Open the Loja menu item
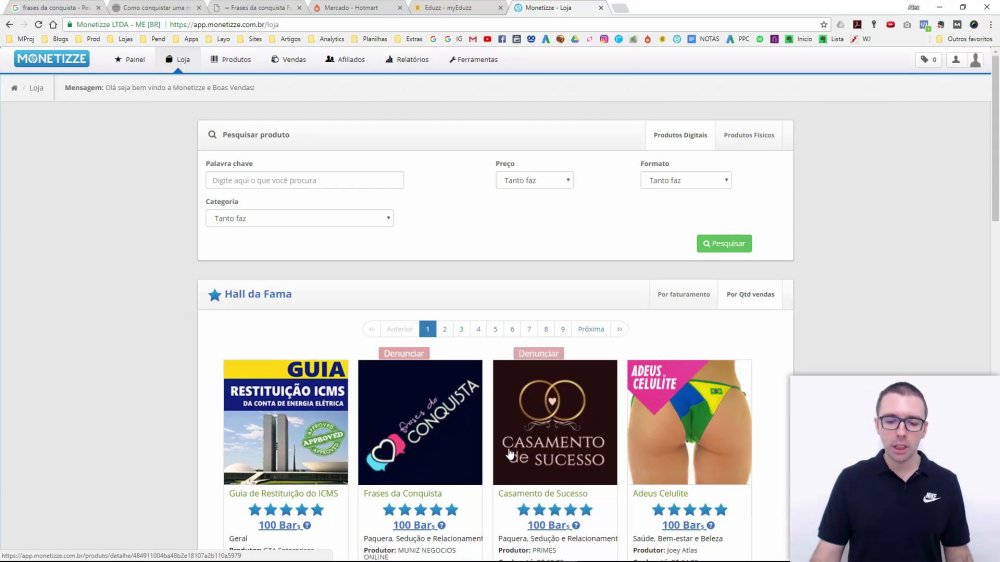This screenshot has width=1000, height=562. (177, 59)
